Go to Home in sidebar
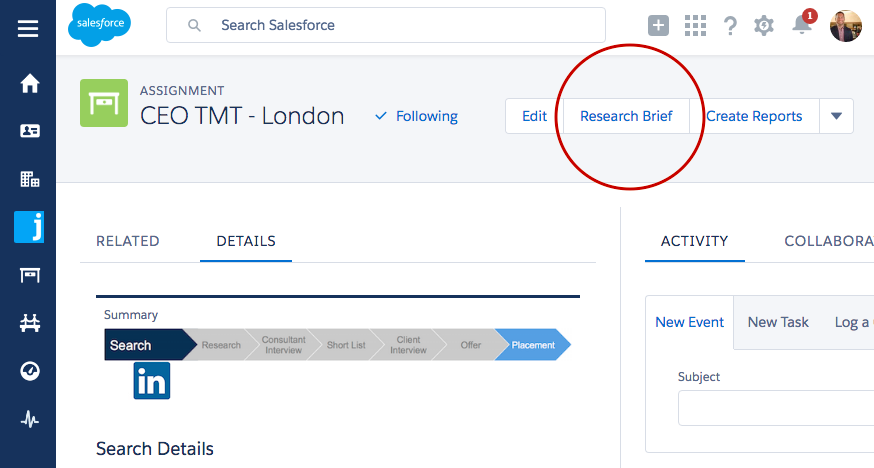This screenshot has height=468, width=874. click(30, 83)
